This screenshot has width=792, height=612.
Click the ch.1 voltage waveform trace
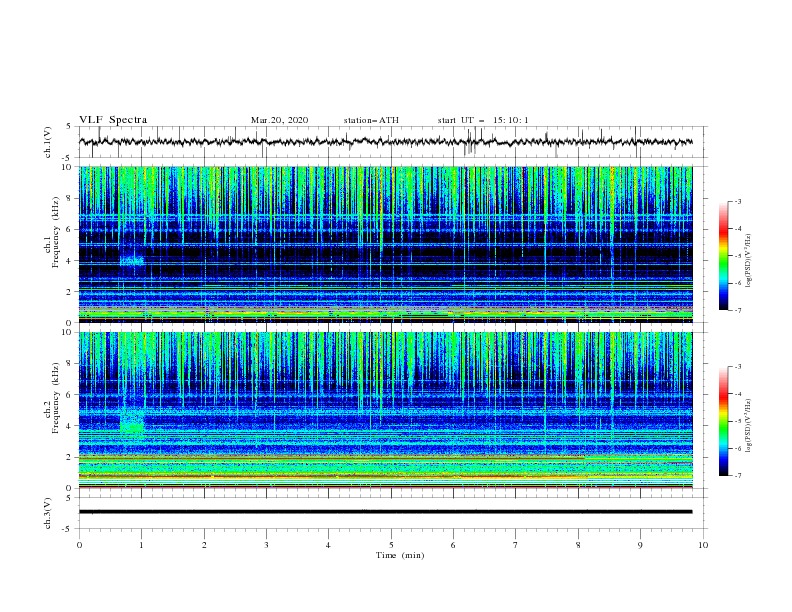pos(385,142)
